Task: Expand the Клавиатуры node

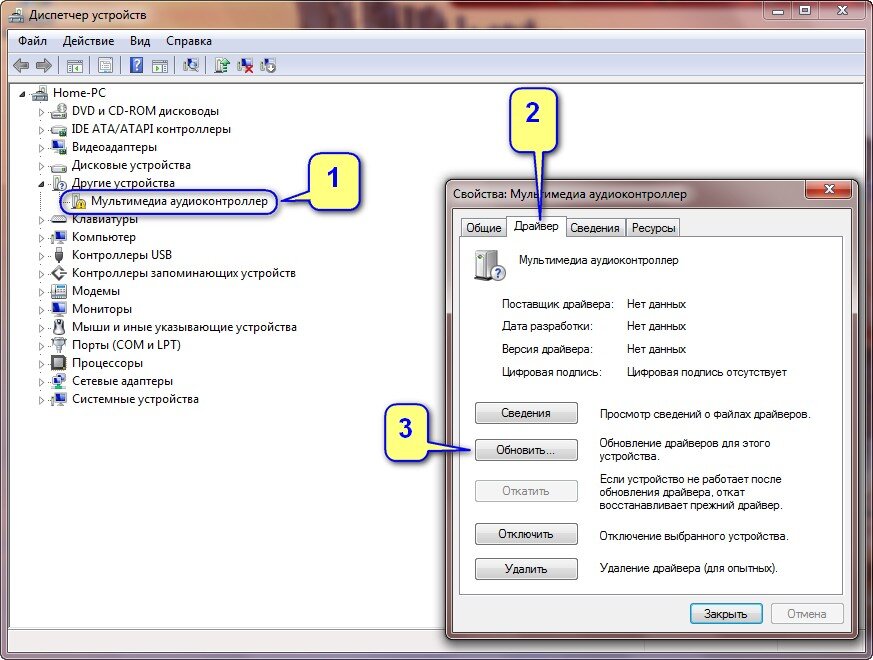Action: click(x=41, y=220)
